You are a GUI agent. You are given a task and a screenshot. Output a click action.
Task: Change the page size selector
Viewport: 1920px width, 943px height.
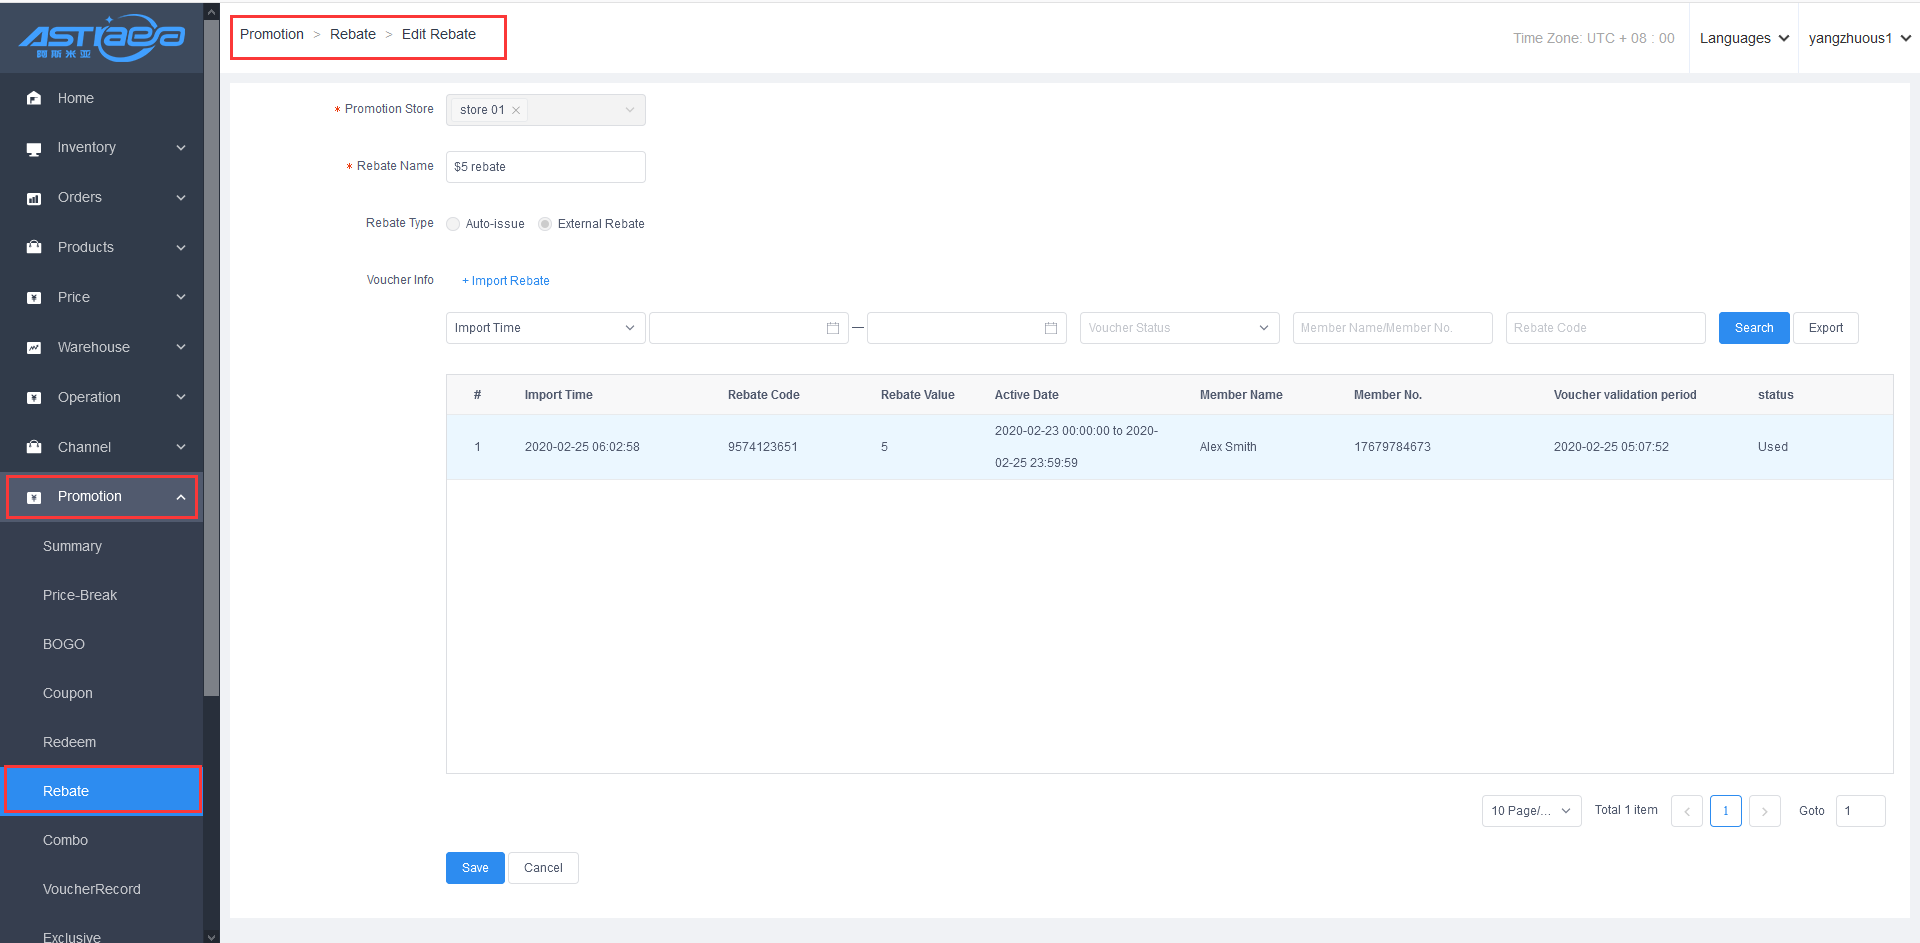coord(1530,811)
